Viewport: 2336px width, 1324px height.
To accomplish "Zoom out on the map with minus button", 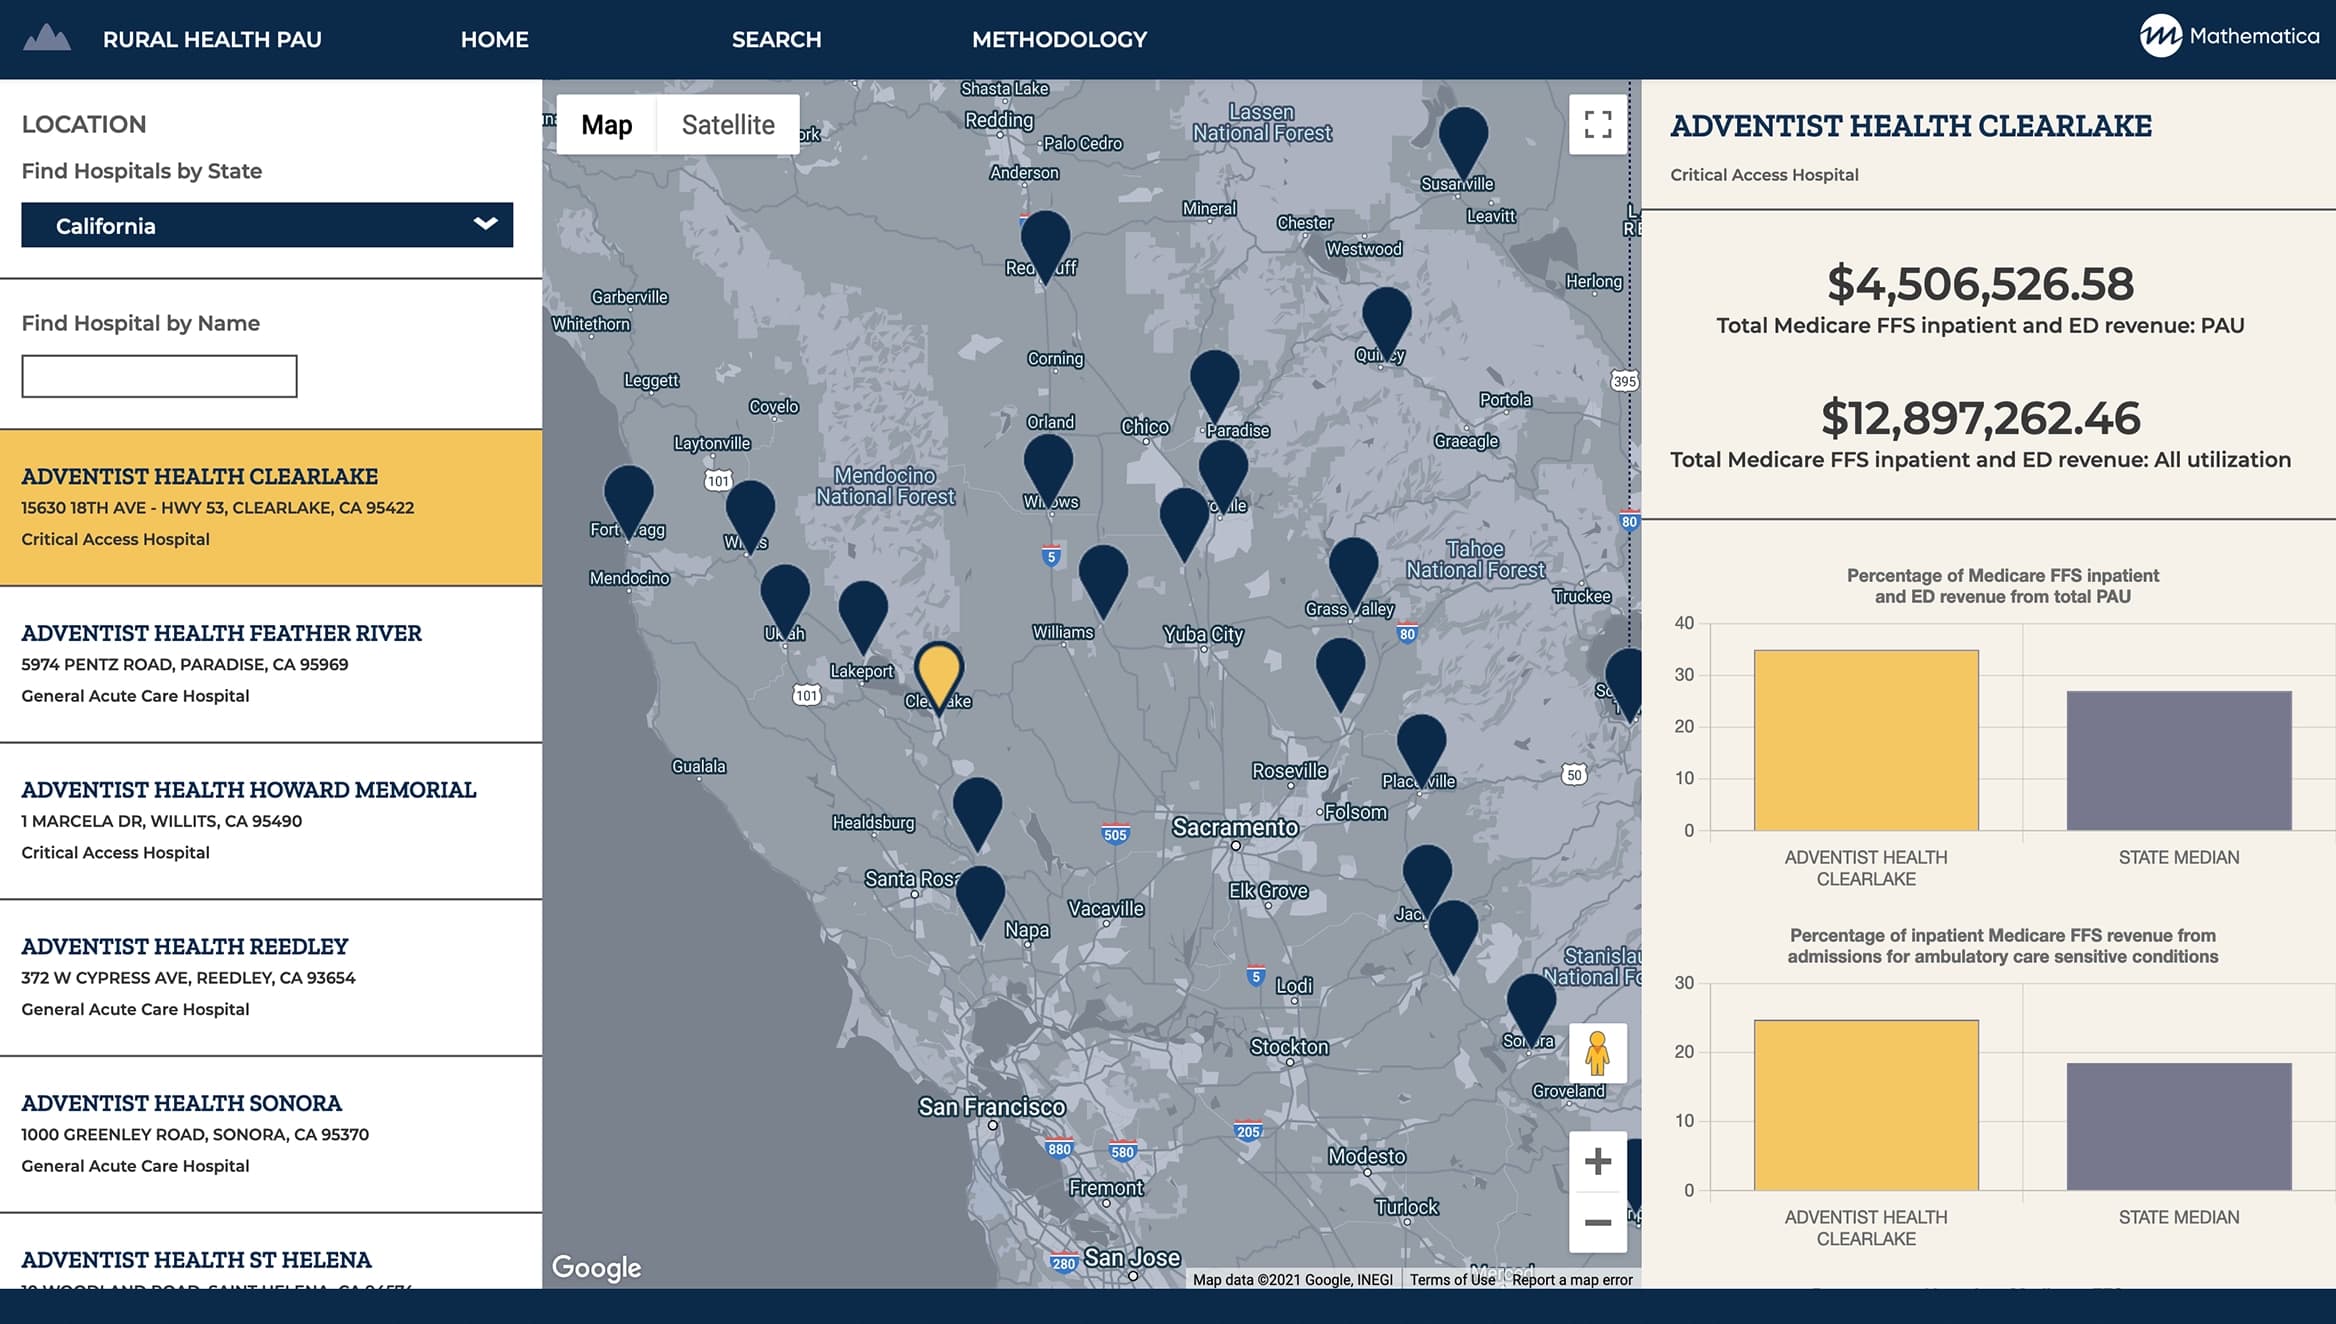I will click(x=1598, y=1222).
